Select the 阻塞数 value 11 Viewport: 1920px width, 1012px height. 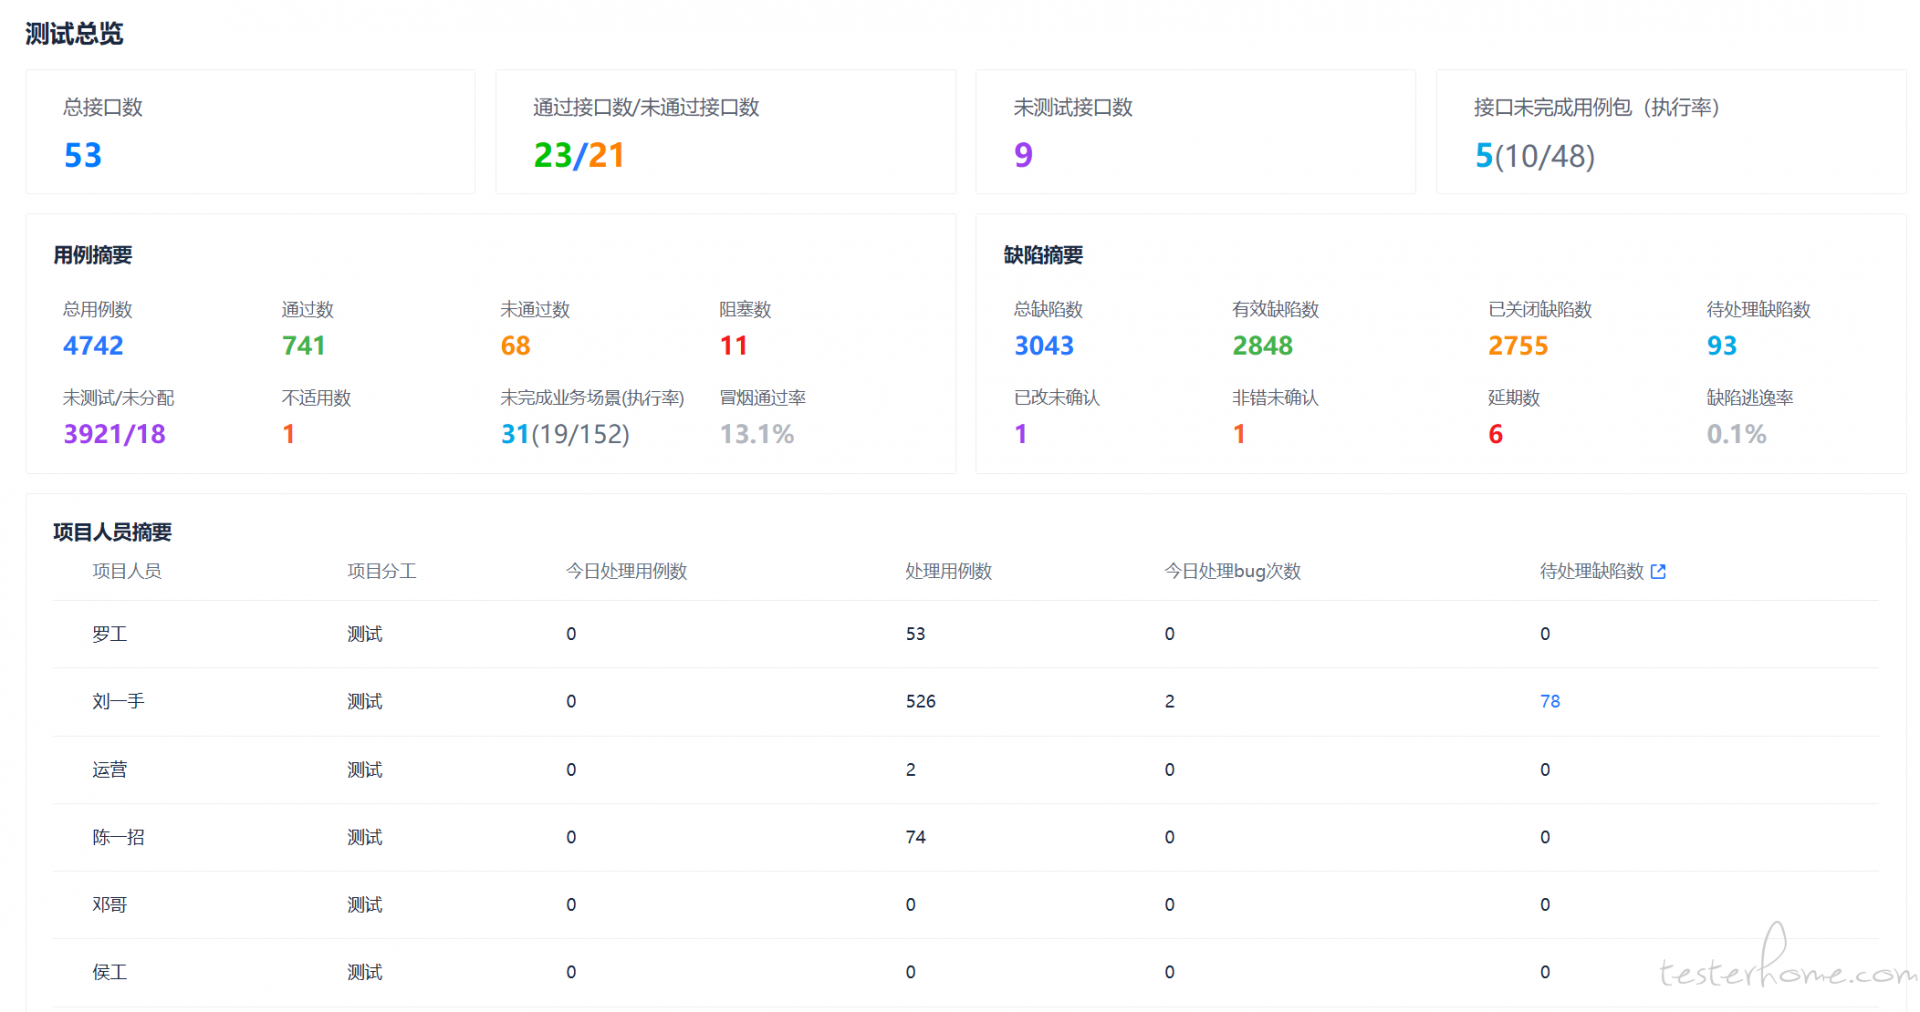[733, 345]
